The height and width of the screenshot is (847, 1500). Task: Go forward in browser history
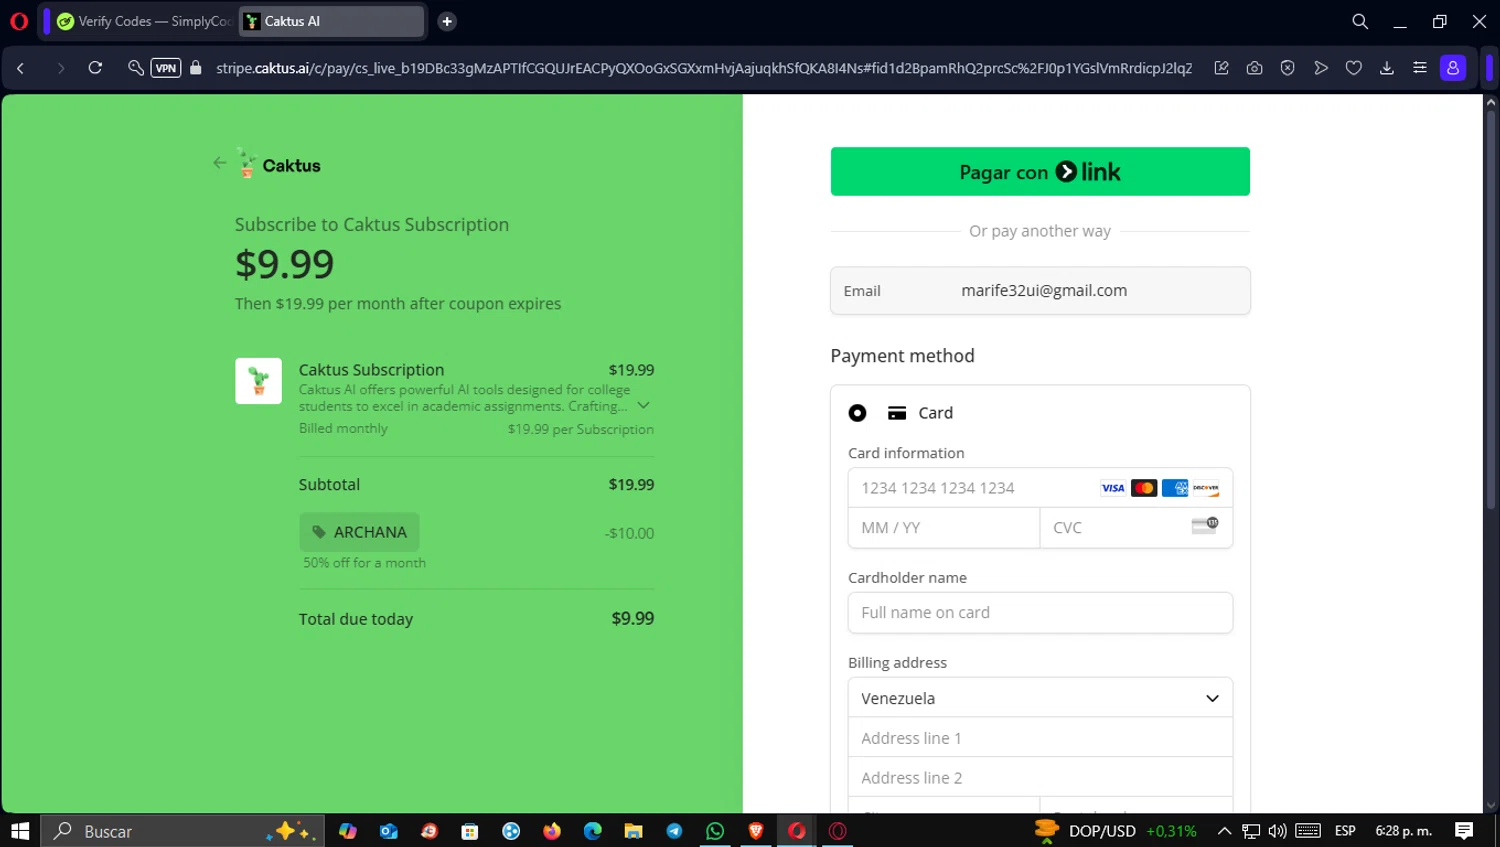tap(60, 68)
